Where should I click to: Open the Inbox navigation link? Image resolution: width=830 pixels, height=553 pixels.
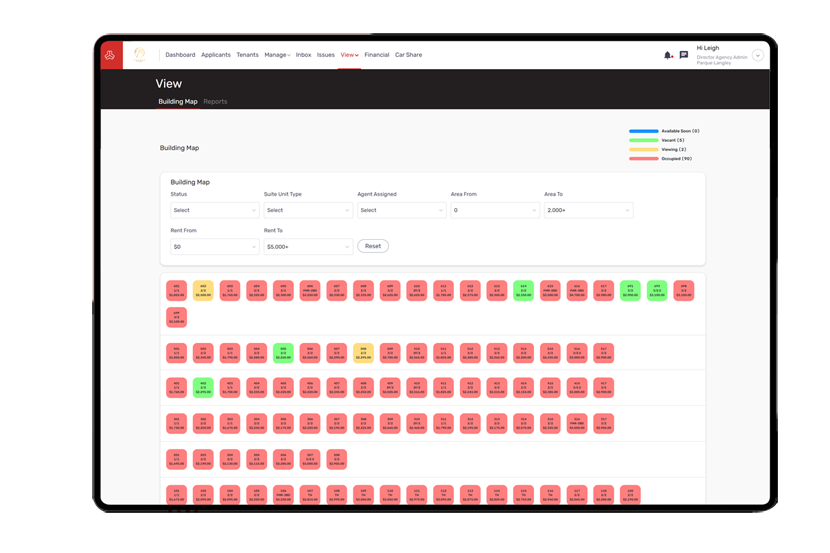[x=303, y=55]
